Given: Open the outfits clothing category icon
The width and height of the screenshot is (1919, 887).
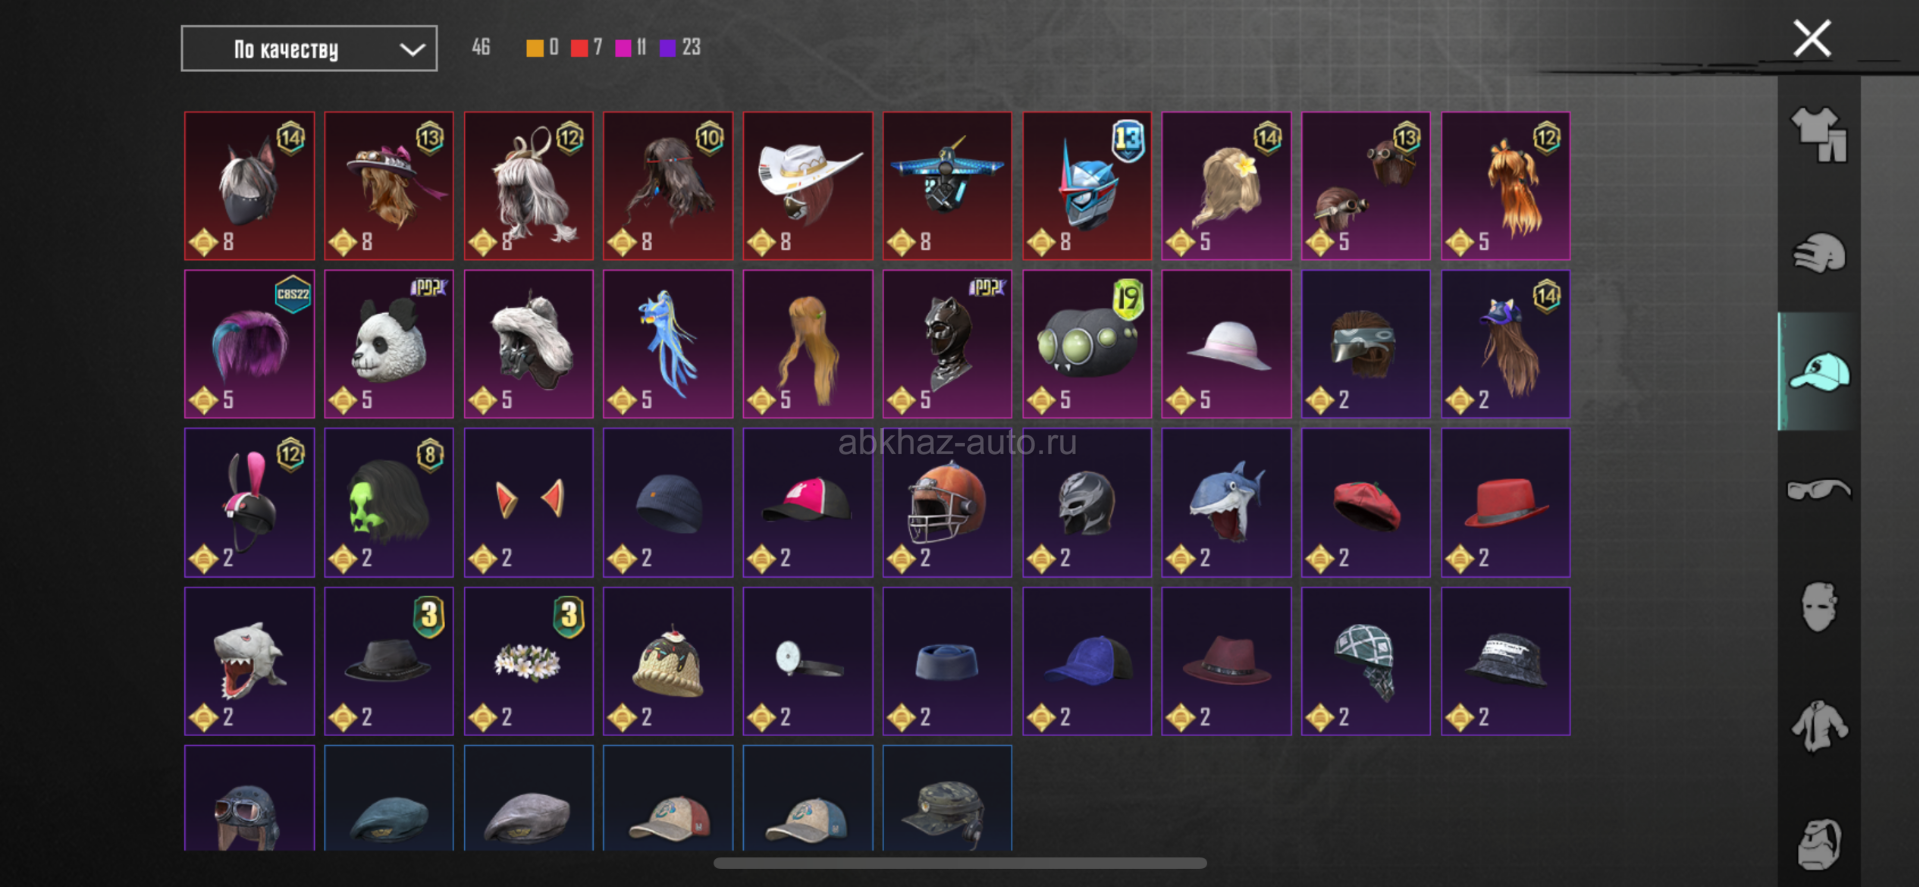Looking at the screenshot, I should tap(1819, 134).
